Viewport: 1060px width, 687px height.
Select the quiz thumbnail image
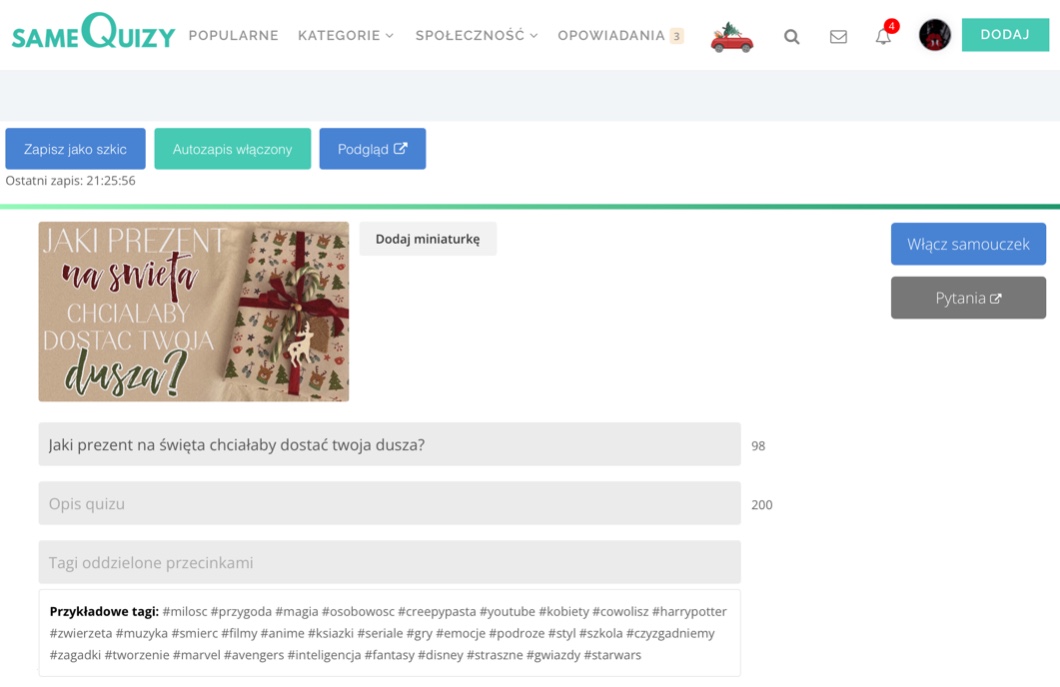click(194, 312)
